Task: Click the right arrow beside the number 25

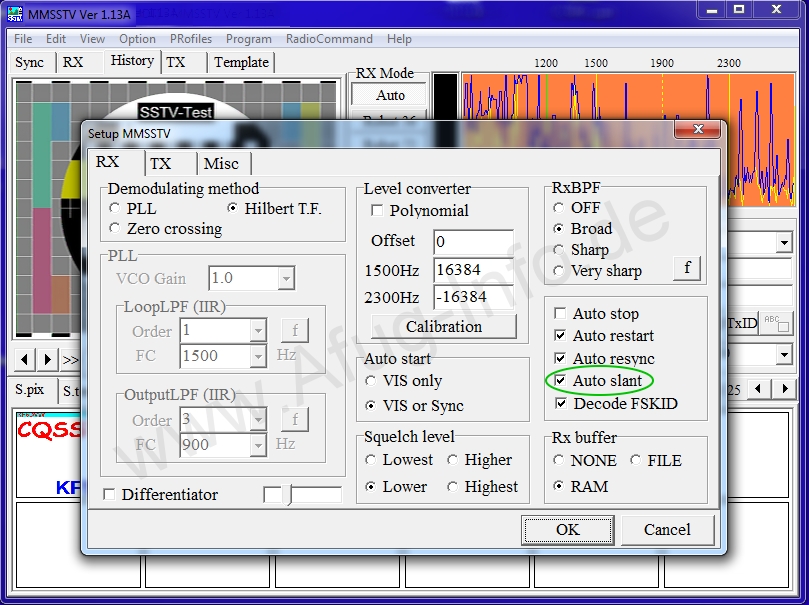Action: [x=785, y=389]
